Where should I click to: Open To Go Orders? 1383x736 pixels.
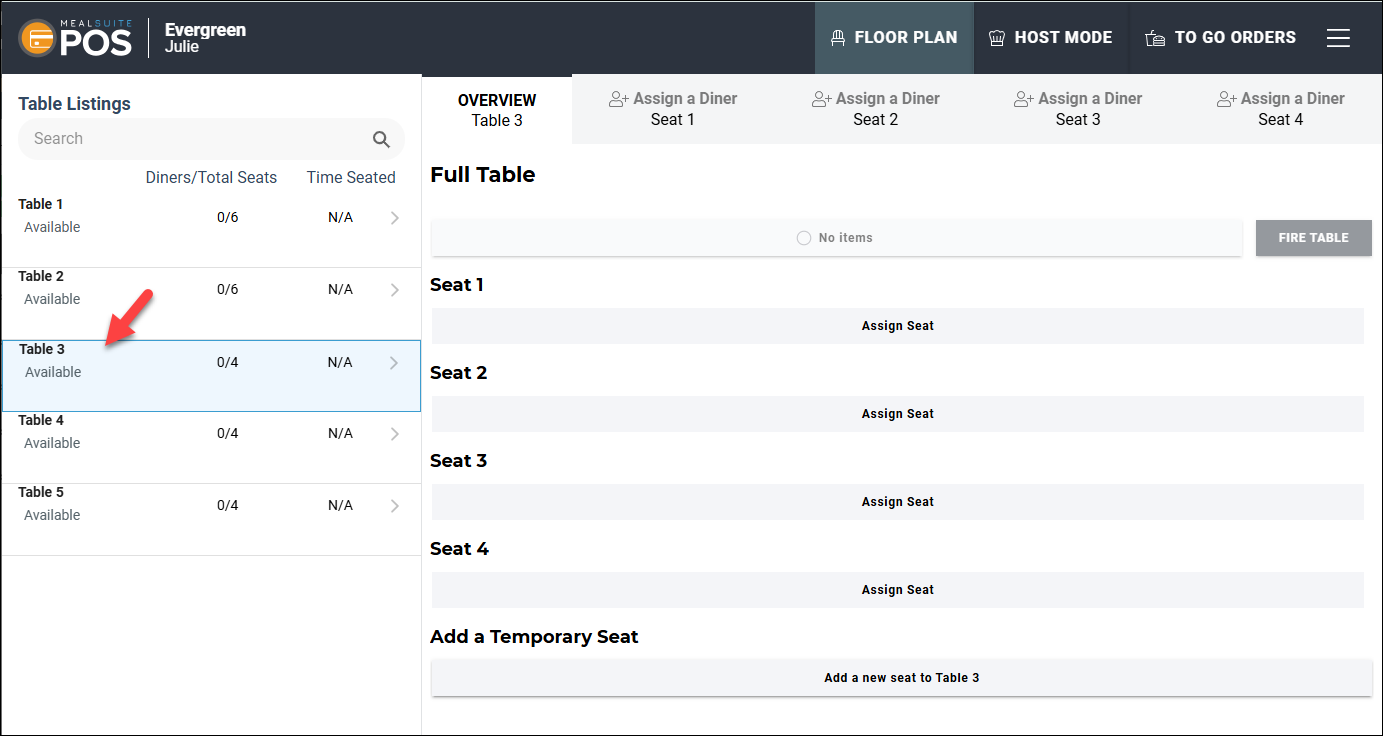click(x=1221, y=38)
